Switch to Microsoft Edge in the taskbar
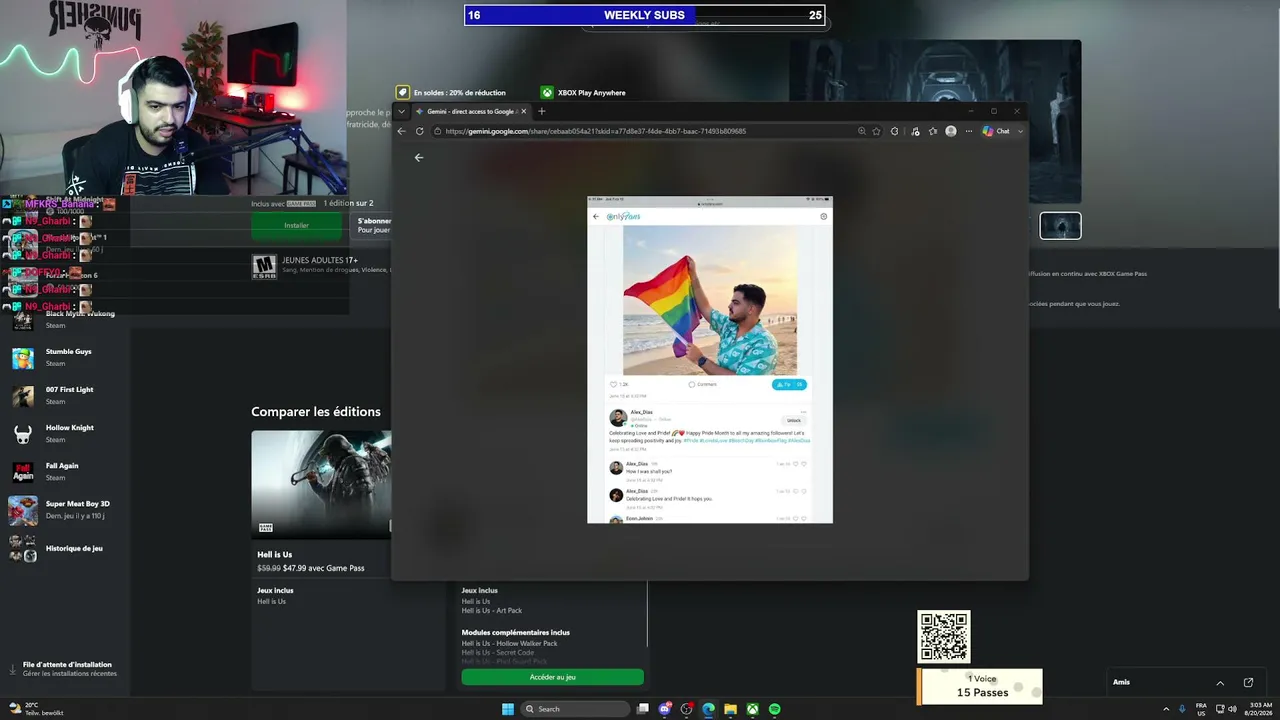The width and height of the screenshot is (1280, 720). [708, 709]
